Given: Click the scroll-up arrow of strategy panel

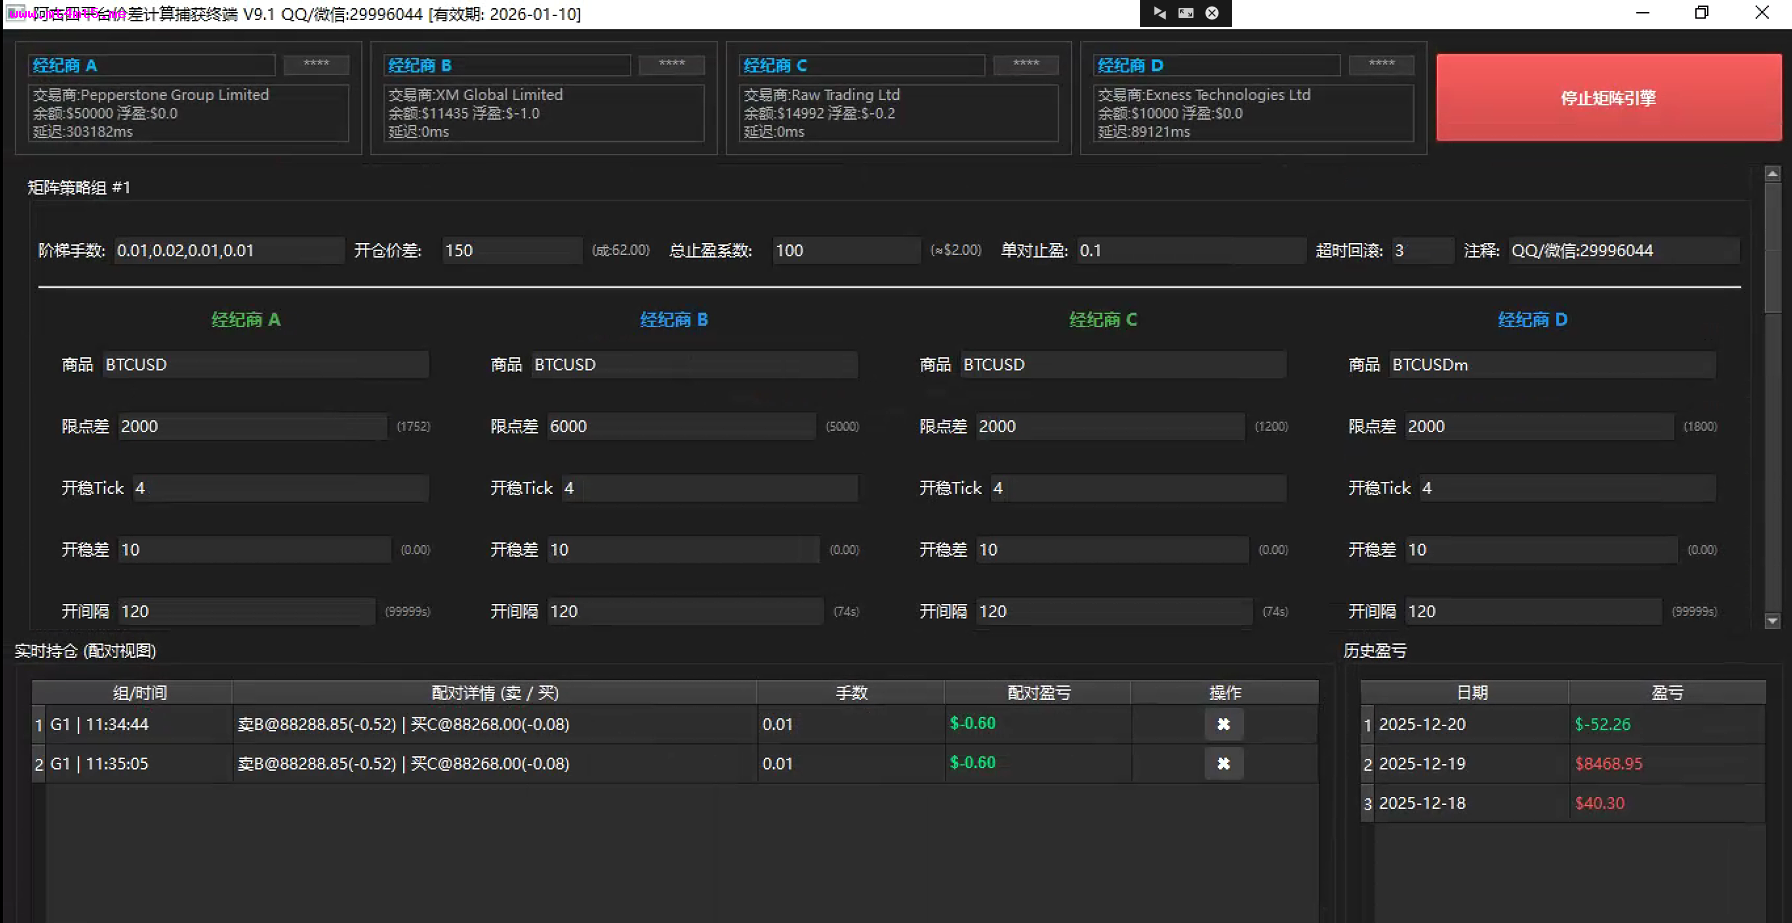Looking at the screenshot, I should [1772, 174].
